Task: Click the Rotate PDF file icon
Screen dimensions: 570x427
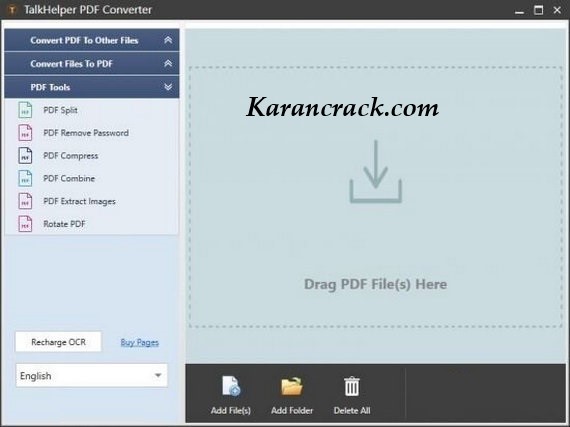Action: coord(25,224)
